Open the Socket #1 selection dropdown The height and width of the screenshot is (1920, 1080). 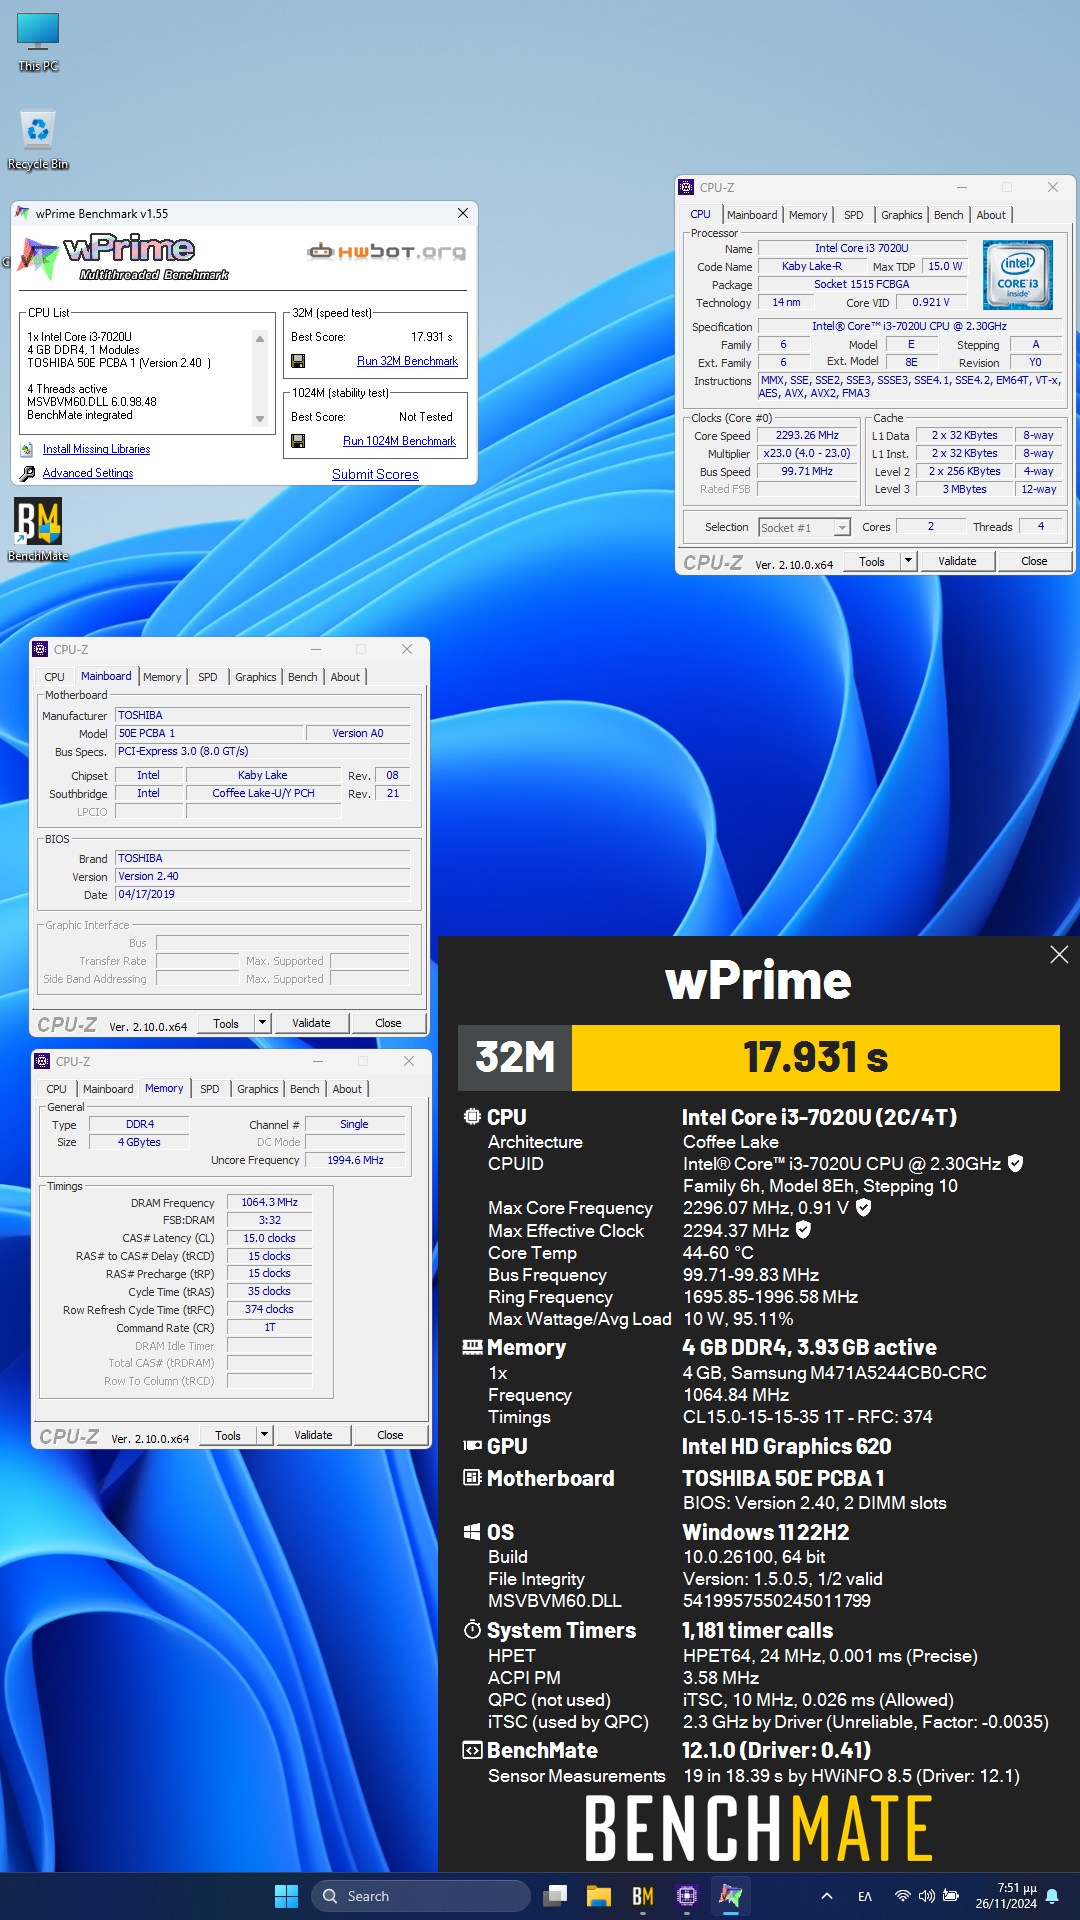pyautogui.click(x=842, y=527)
